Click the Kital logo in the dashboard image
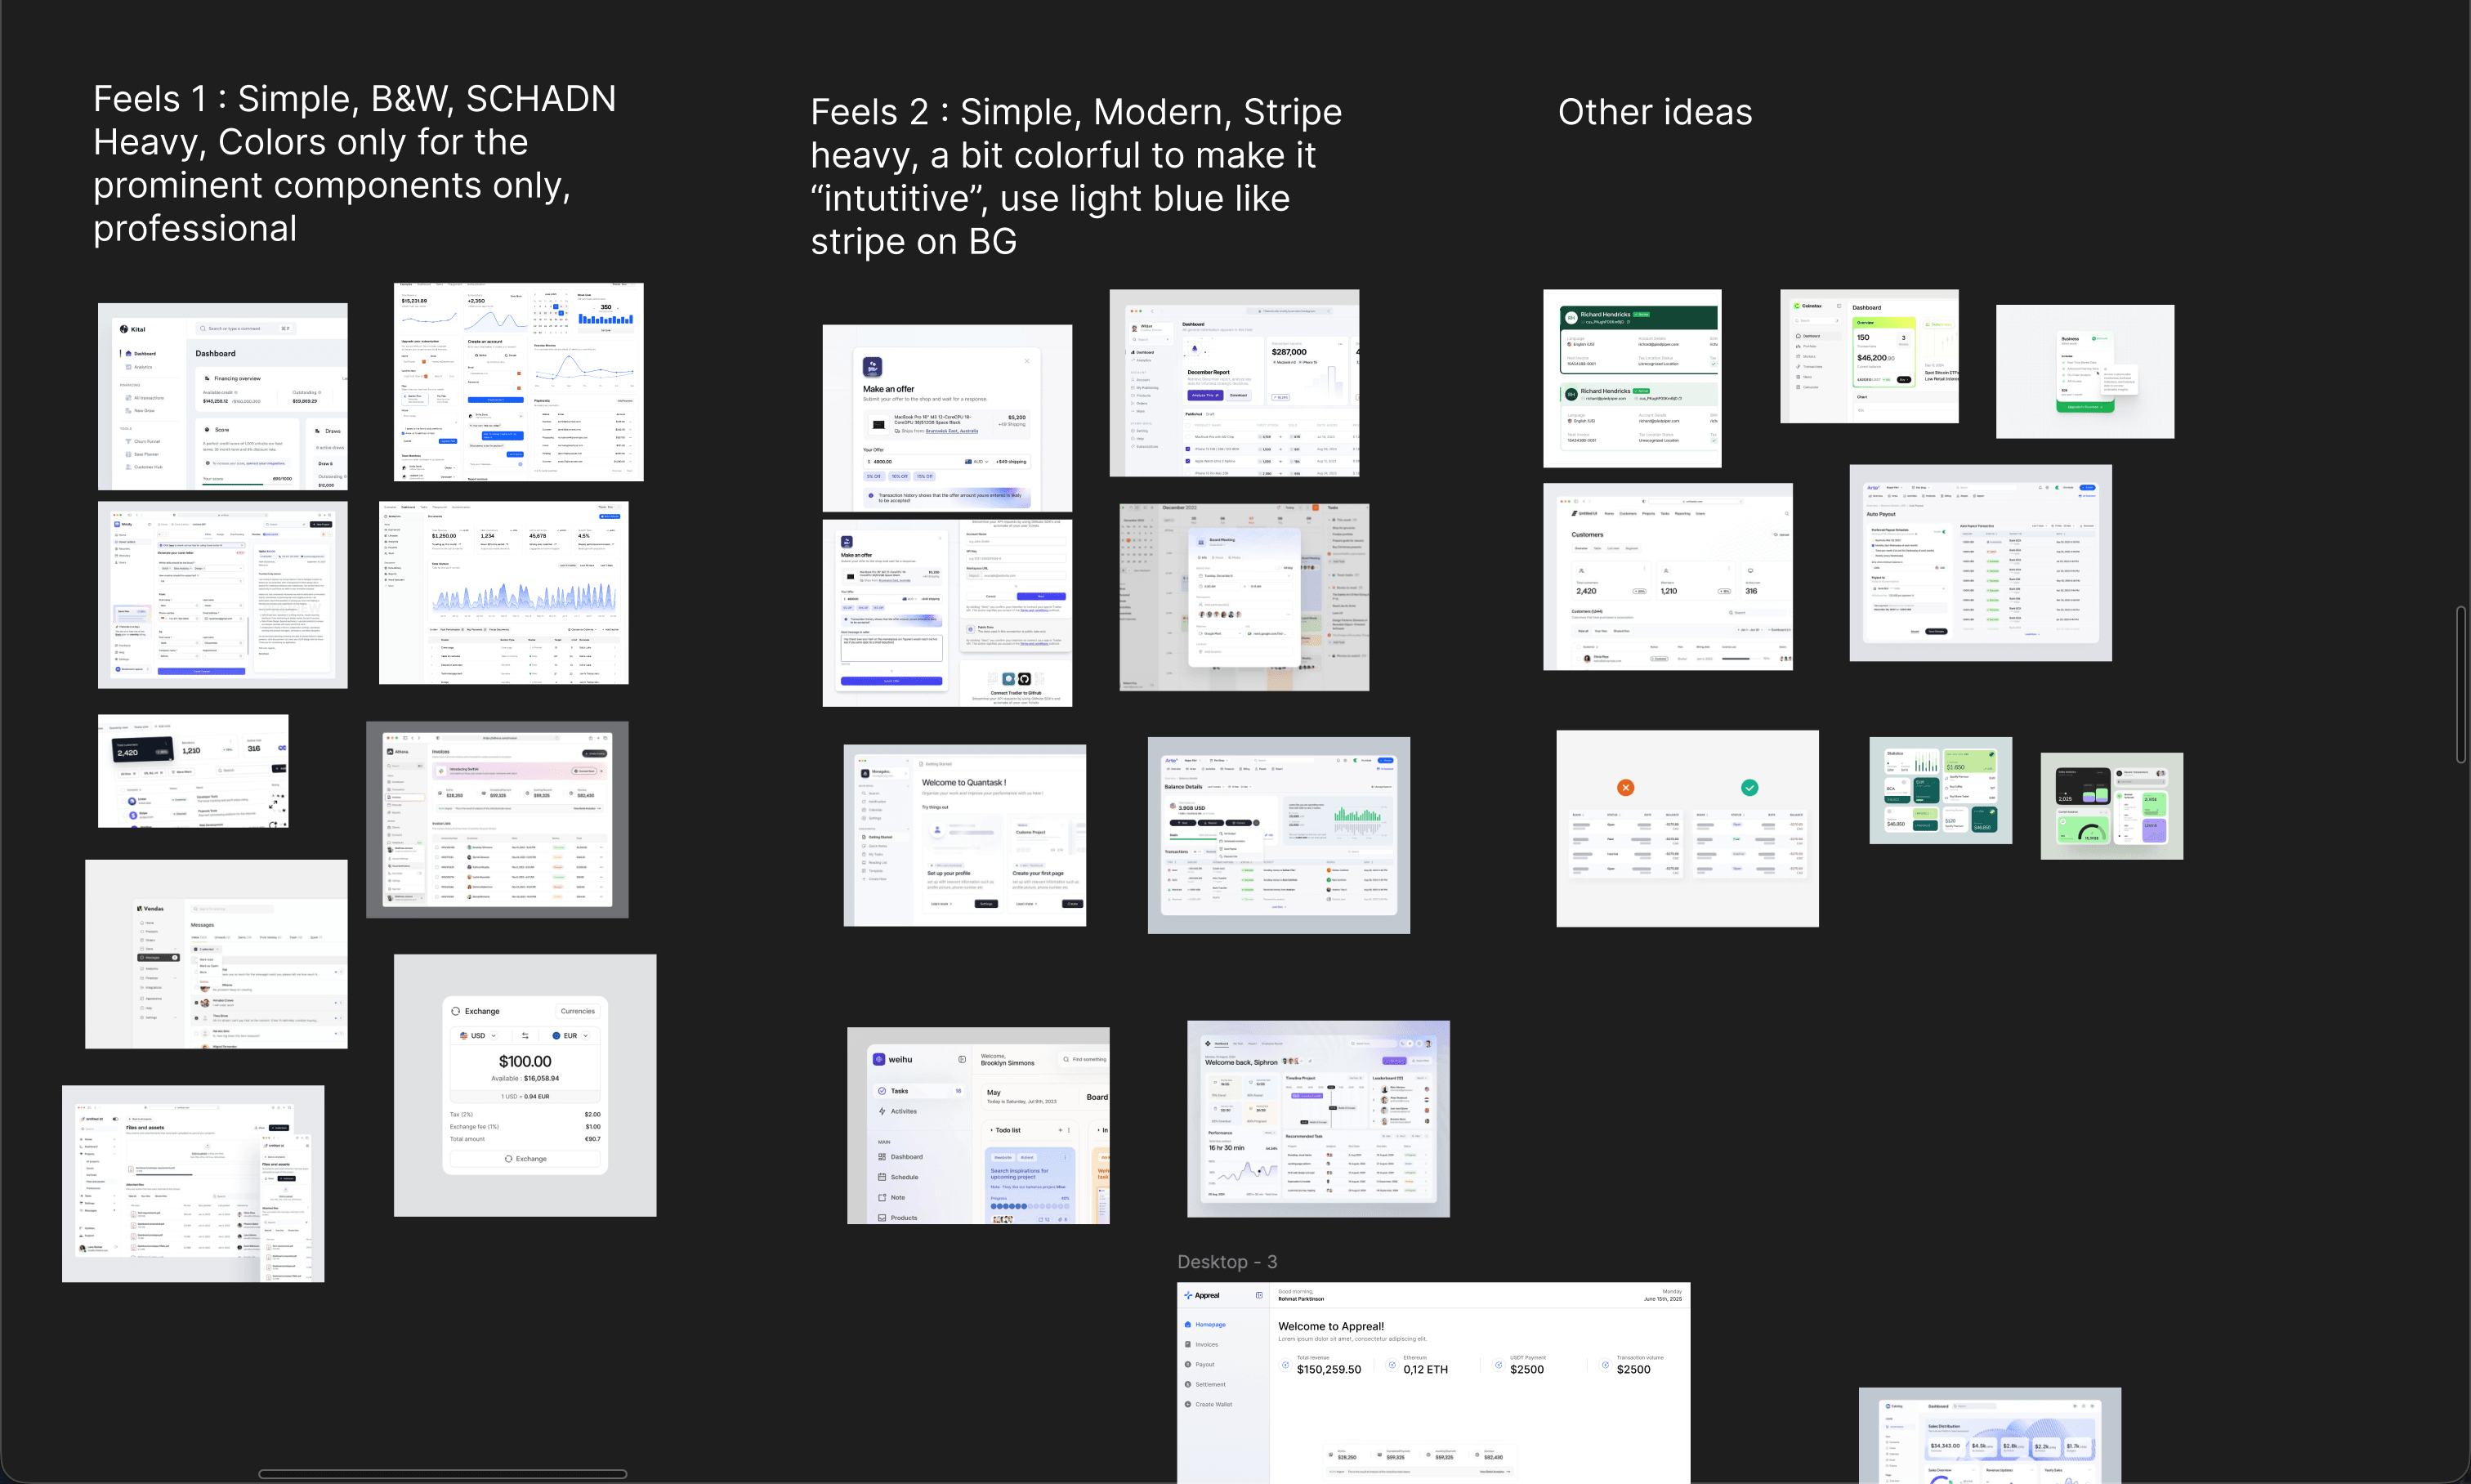The width and height of the screenshot is (2471, 1484). [132, 329]
